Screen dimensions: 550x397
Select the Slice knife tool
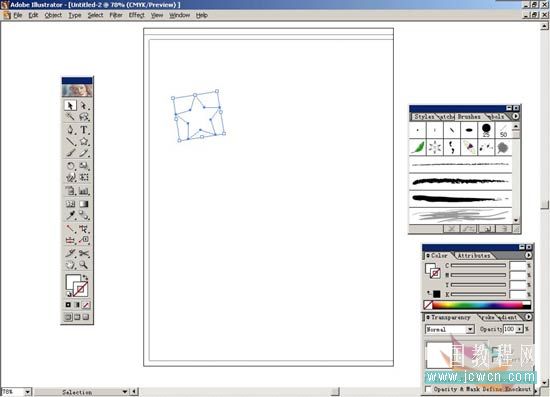click(70, 253)
